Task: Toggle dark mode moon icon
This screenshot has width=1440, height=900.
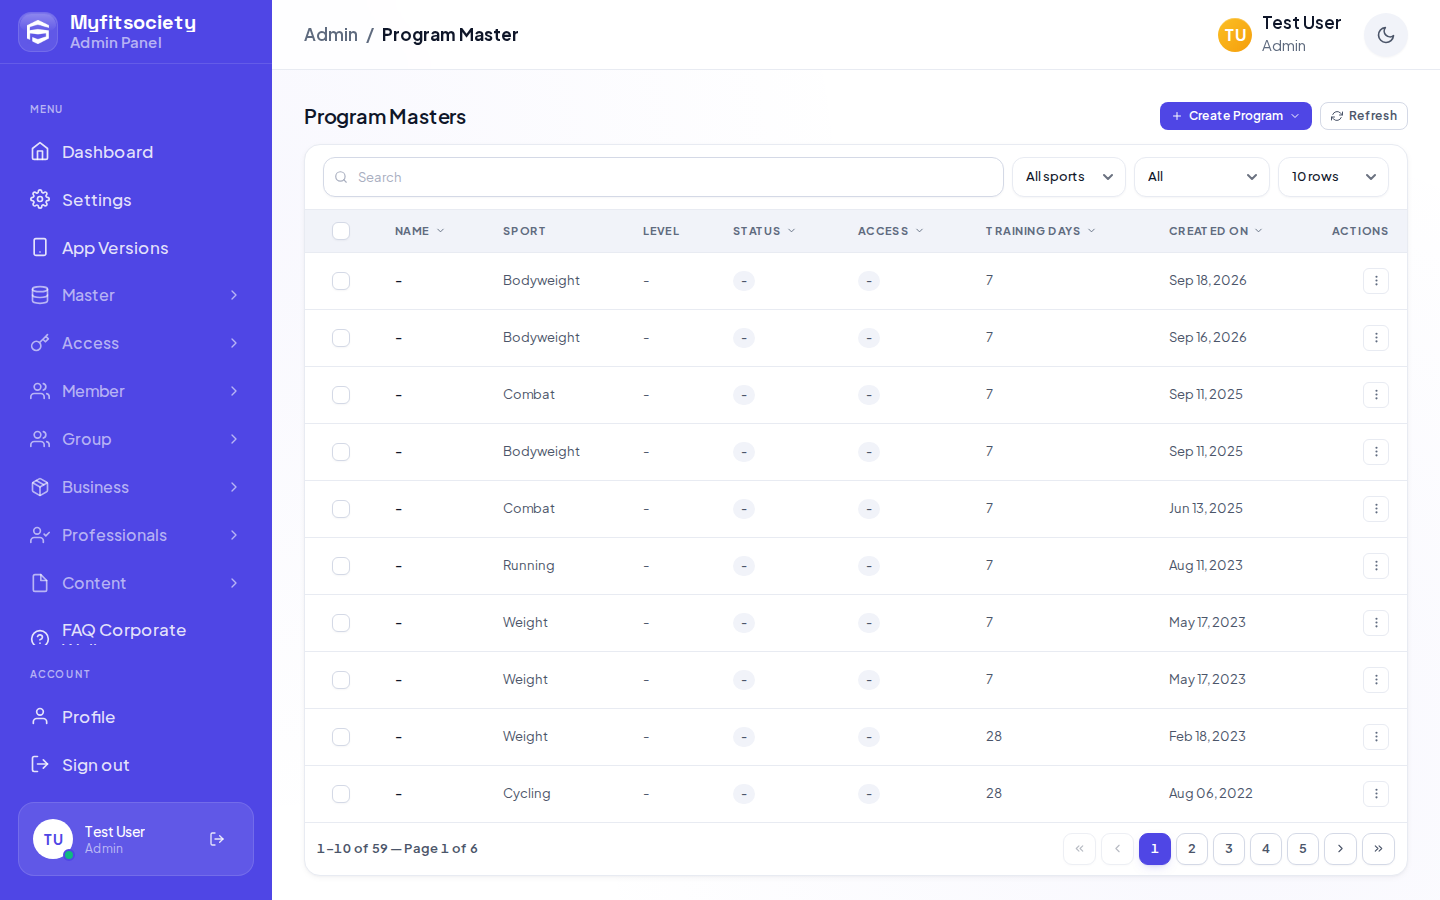Action: [1385, 35]
